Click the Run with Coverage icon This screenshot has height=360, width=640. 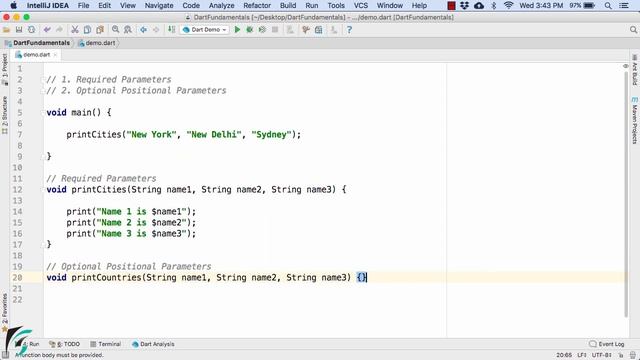(x=262, y=30)
